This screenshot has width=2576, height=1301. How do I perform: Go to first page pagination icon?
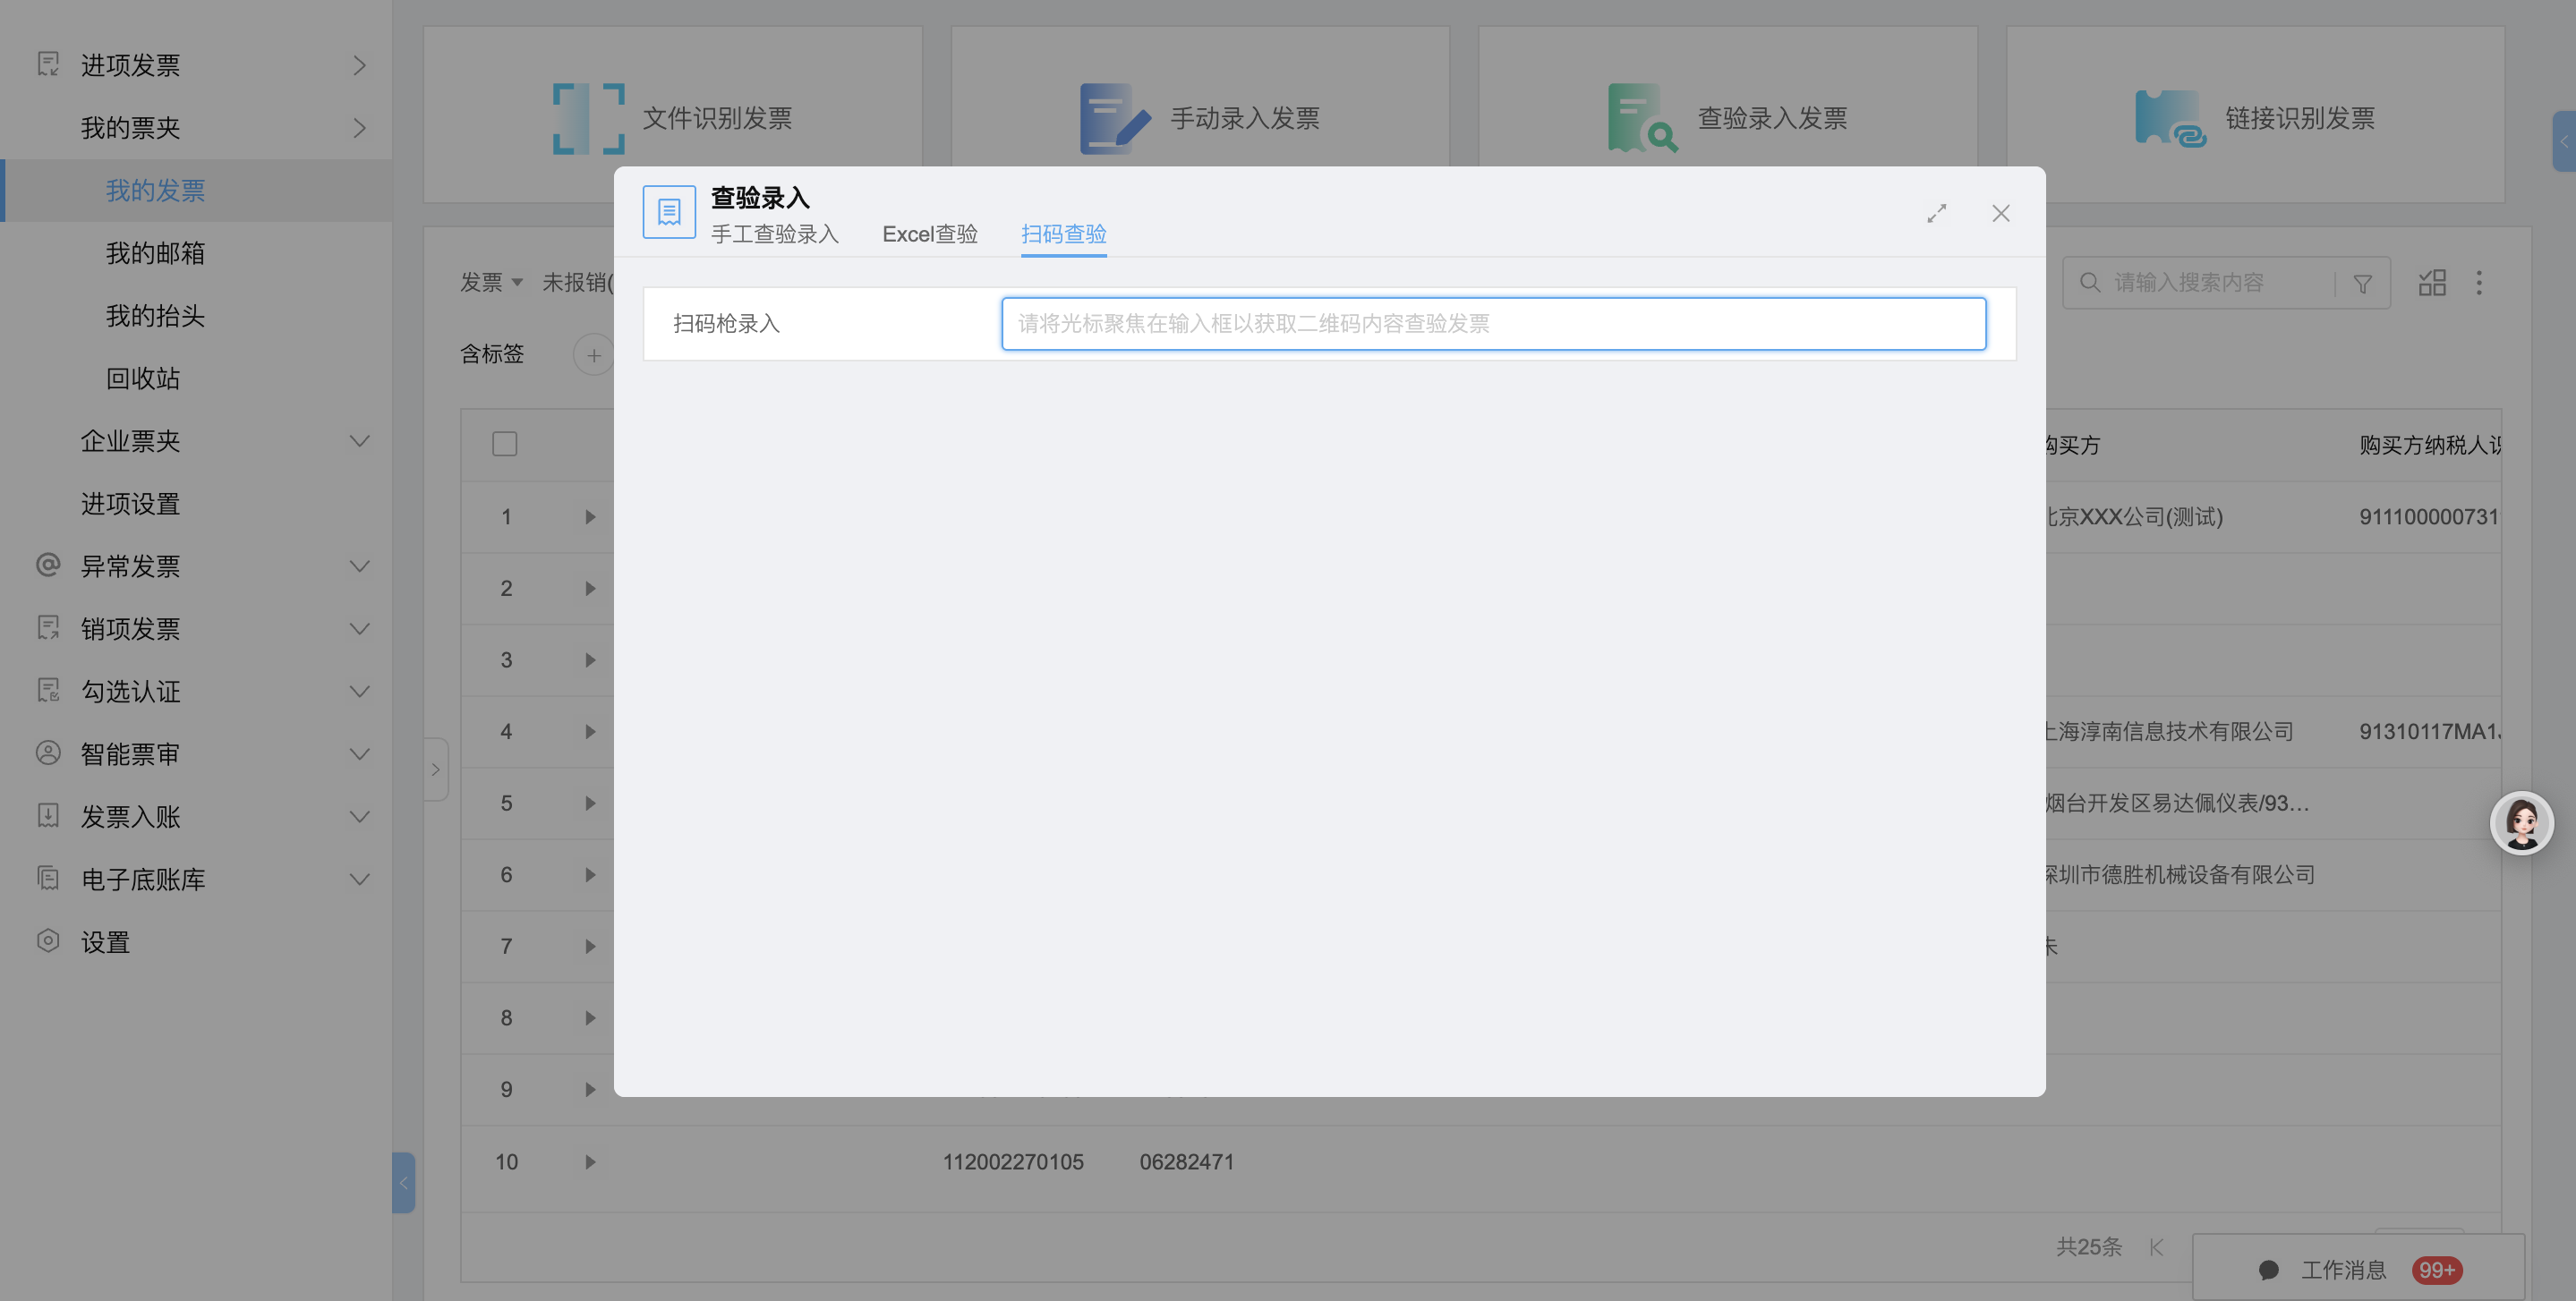[2157, 1247]
